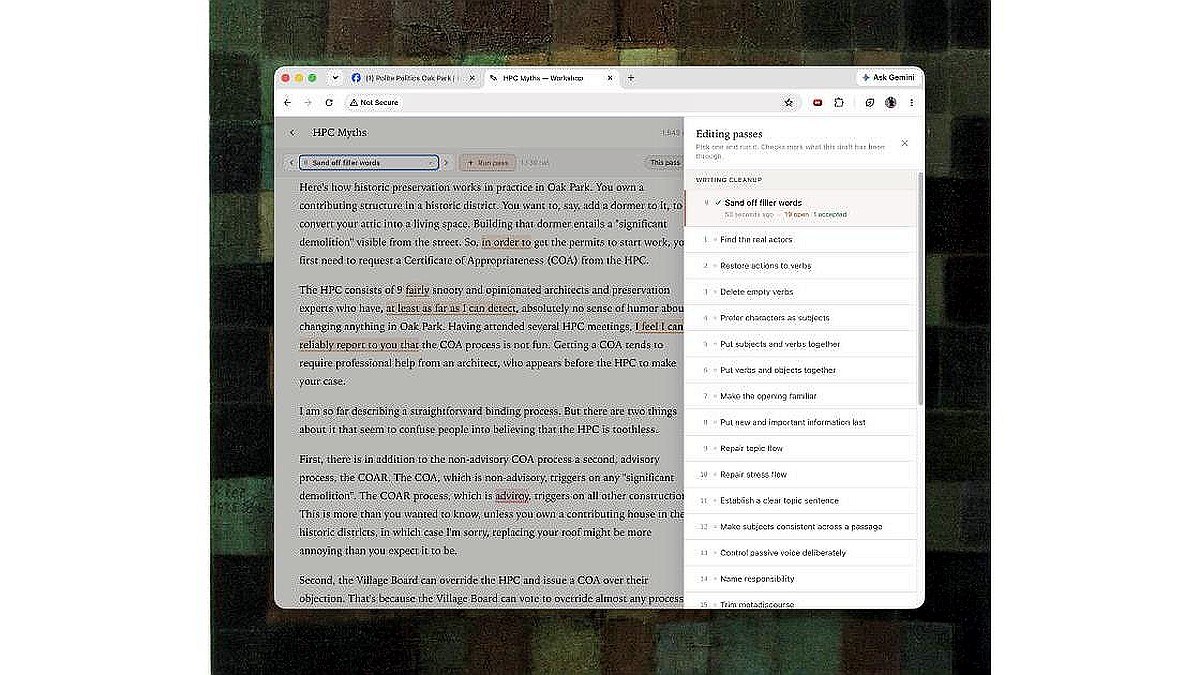Screen dimensions: 1200x675
Task: Click highlighted word "fairly" in the draft
Action: (417, 290)
